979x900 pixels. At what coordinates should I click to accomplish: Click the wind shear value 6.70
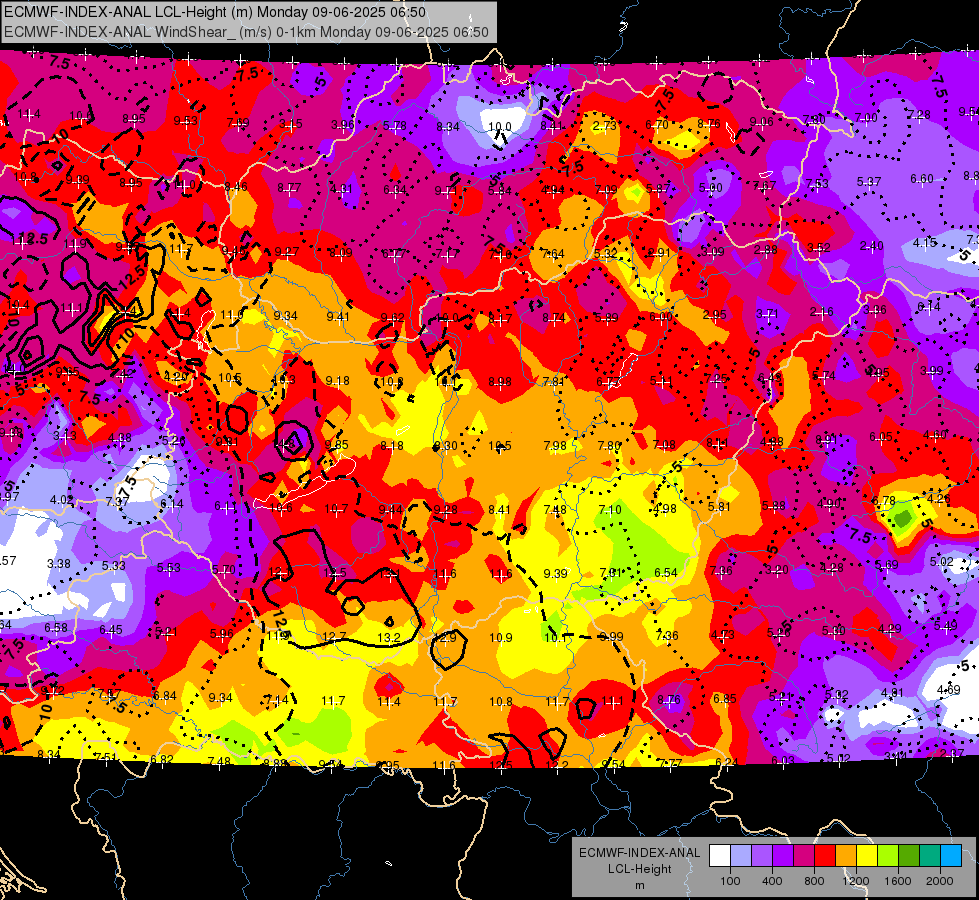click(657, 124)
